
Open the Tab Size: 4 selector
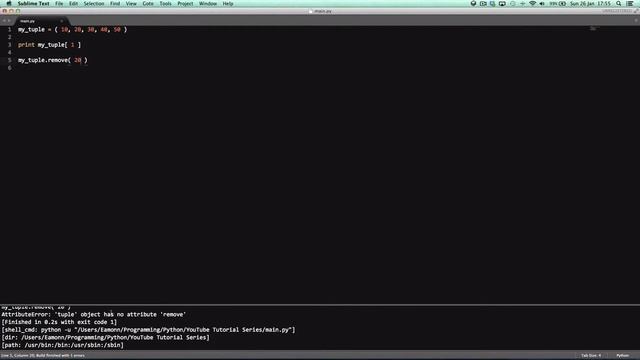click(591, 356)
